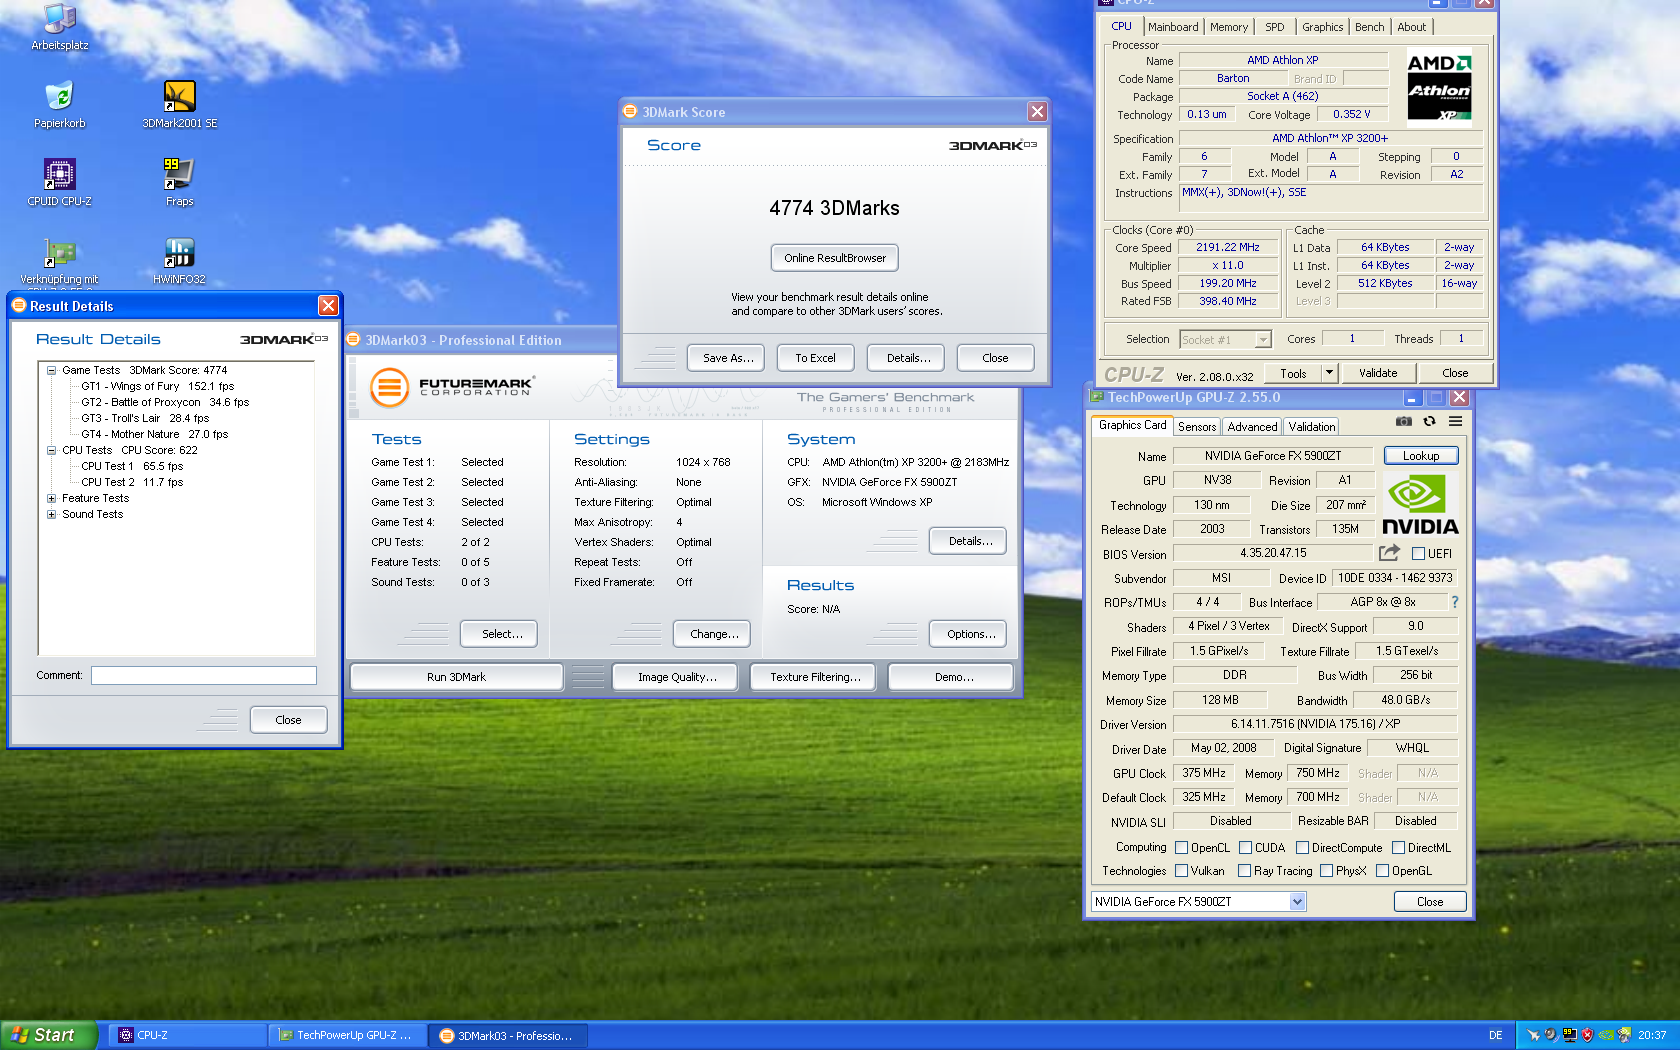Click the DE language indicator in taskbar

click(1496, 1035)
